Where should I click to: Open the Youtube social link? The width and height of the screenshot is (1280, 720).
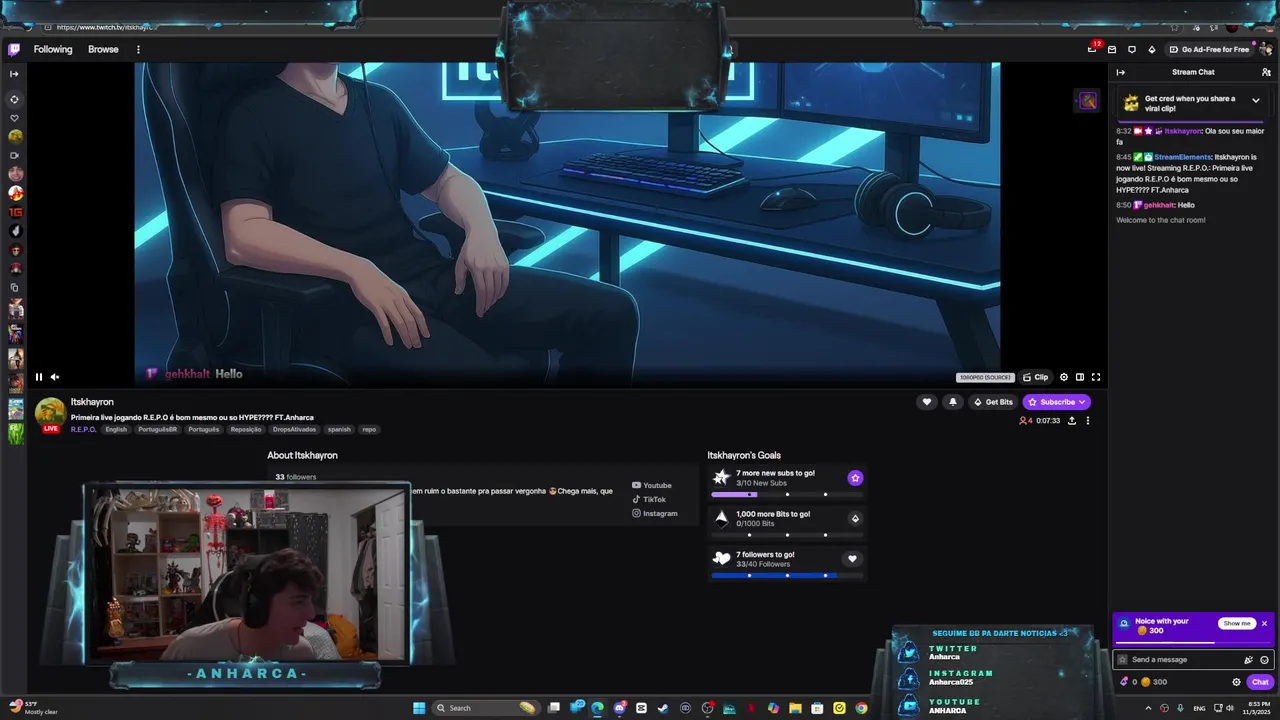pos(652,486)
